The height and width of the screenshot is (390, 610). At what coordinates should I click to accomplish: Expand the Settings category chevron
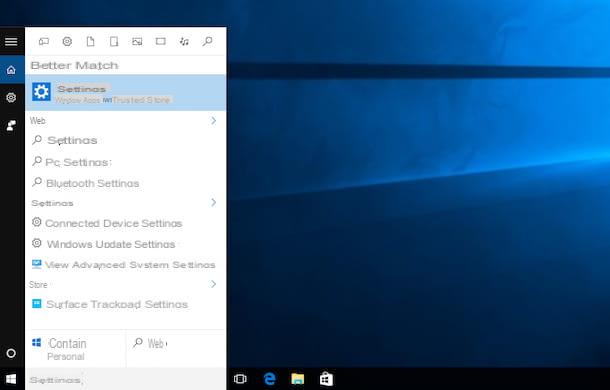pos(213,202)
